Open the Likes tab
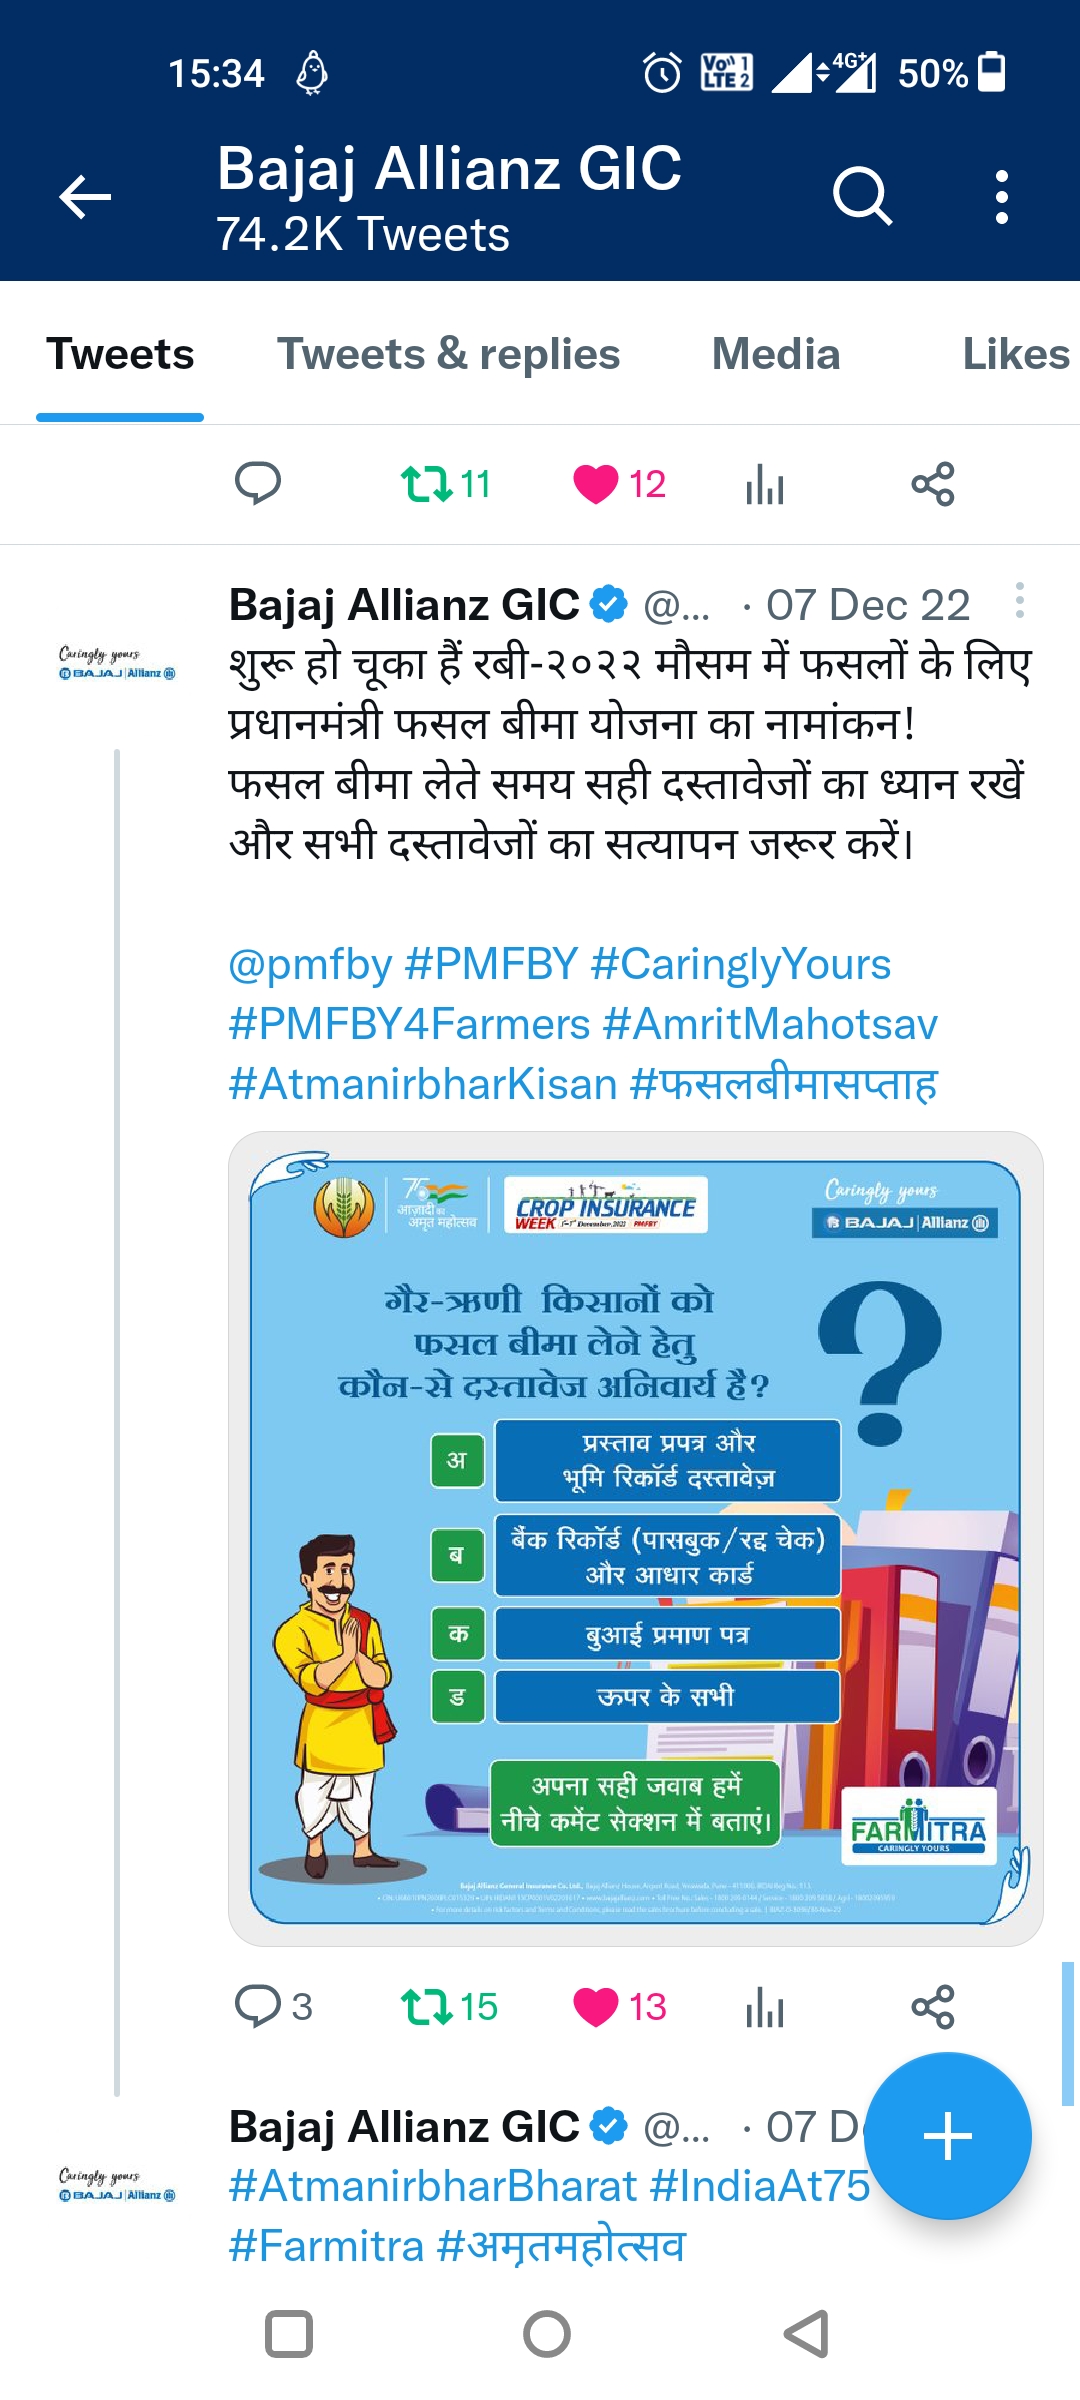The width and height of the screenshot is (1080, 2400). (1016, 354)
